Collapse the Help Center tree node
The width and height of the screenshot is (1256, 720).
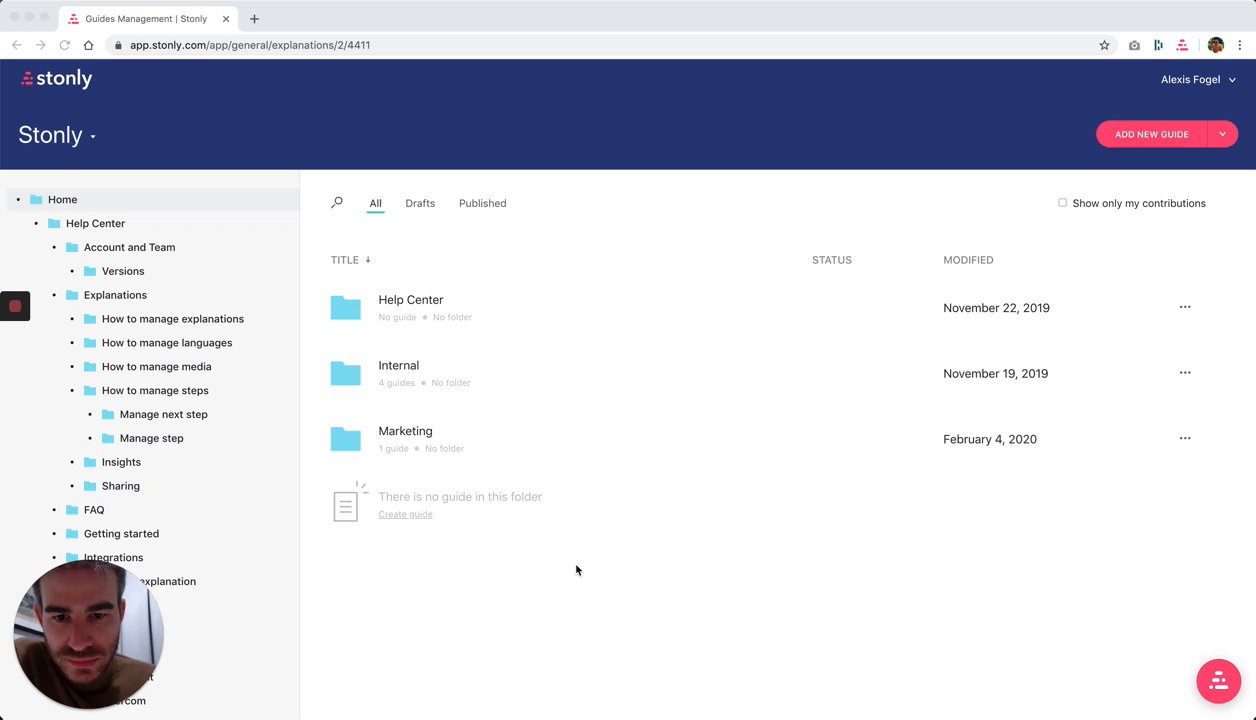tap(36, 224)
